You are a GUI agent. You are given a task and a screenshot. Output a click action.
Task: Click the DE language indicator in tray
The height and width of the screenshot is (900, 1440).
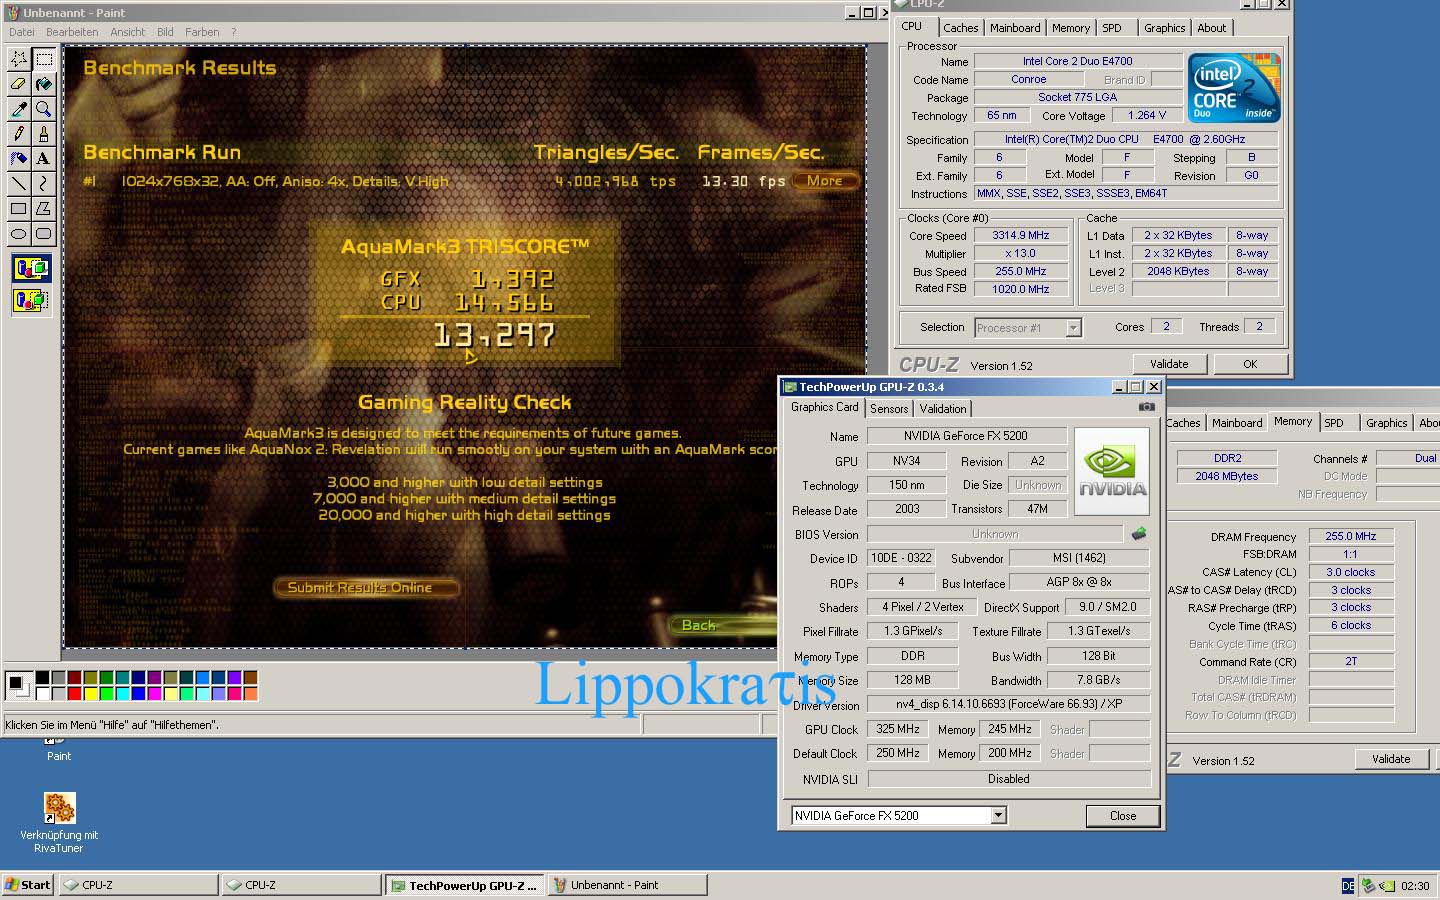(1348, 886)
